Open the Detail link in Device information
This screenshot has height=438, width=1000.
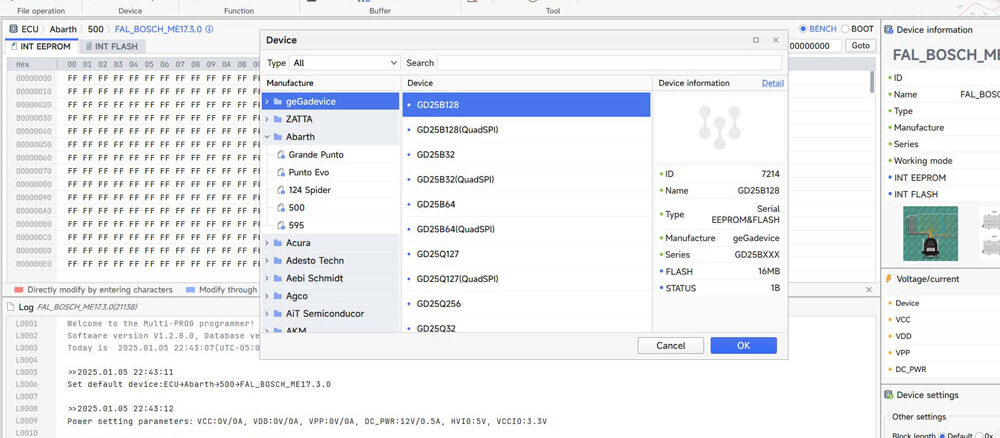(x=773, y=83)
